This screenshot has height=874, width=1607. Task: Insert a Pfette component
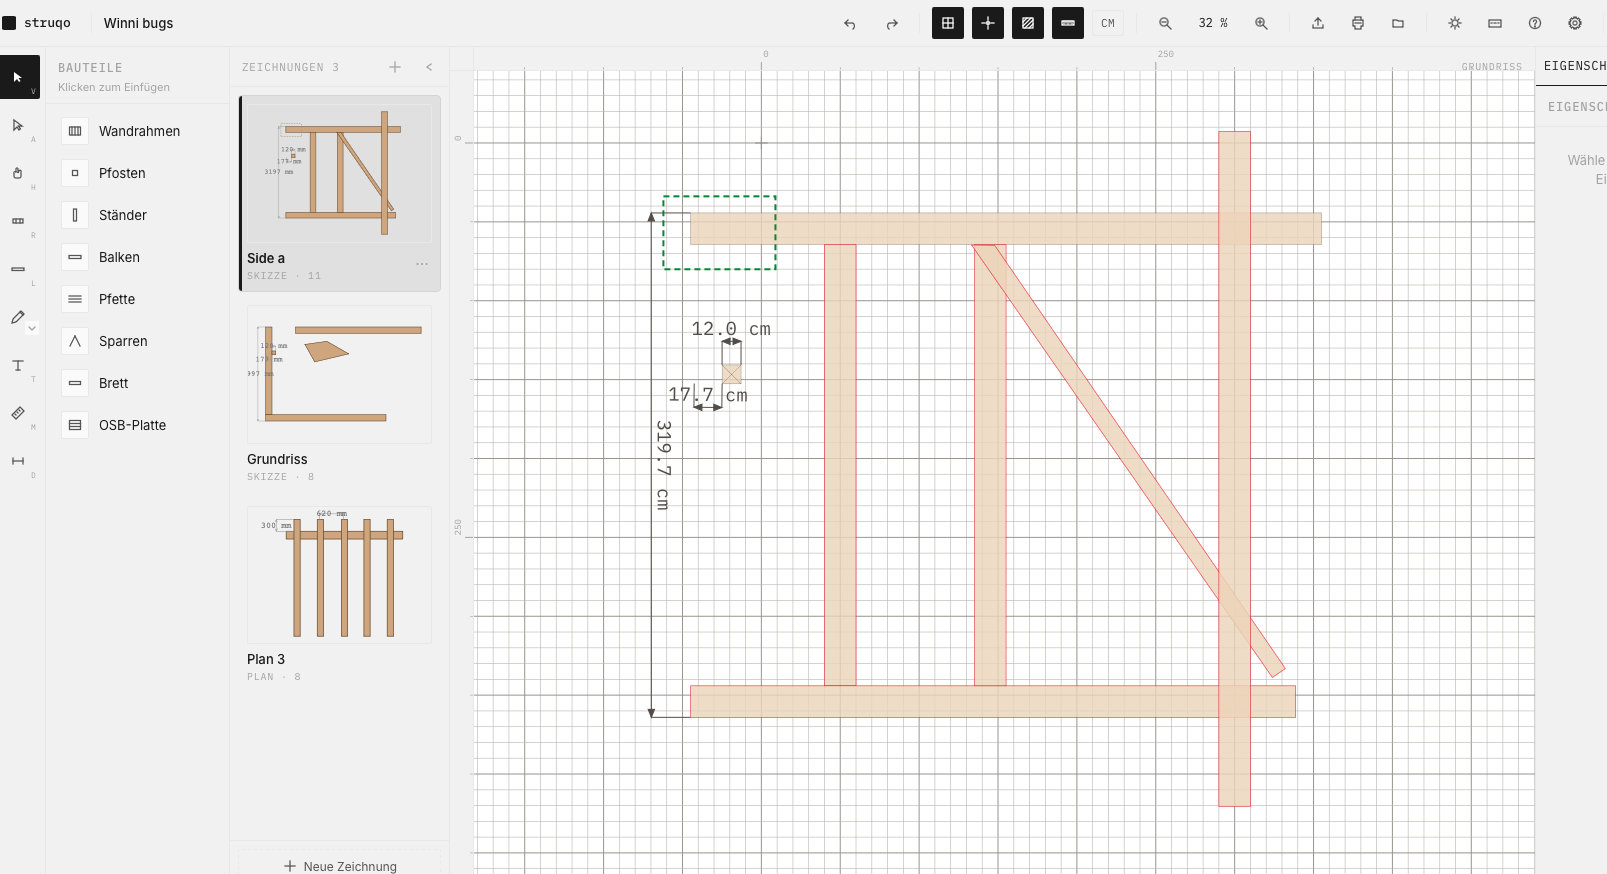(x=138, y=299)
